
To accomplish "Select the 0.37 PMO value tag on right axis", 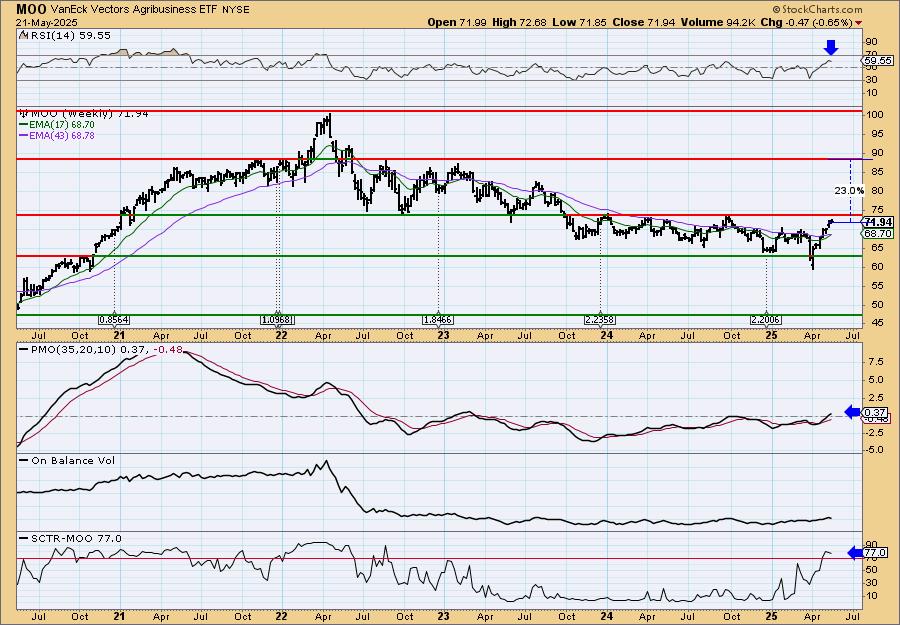I will 875,412.
